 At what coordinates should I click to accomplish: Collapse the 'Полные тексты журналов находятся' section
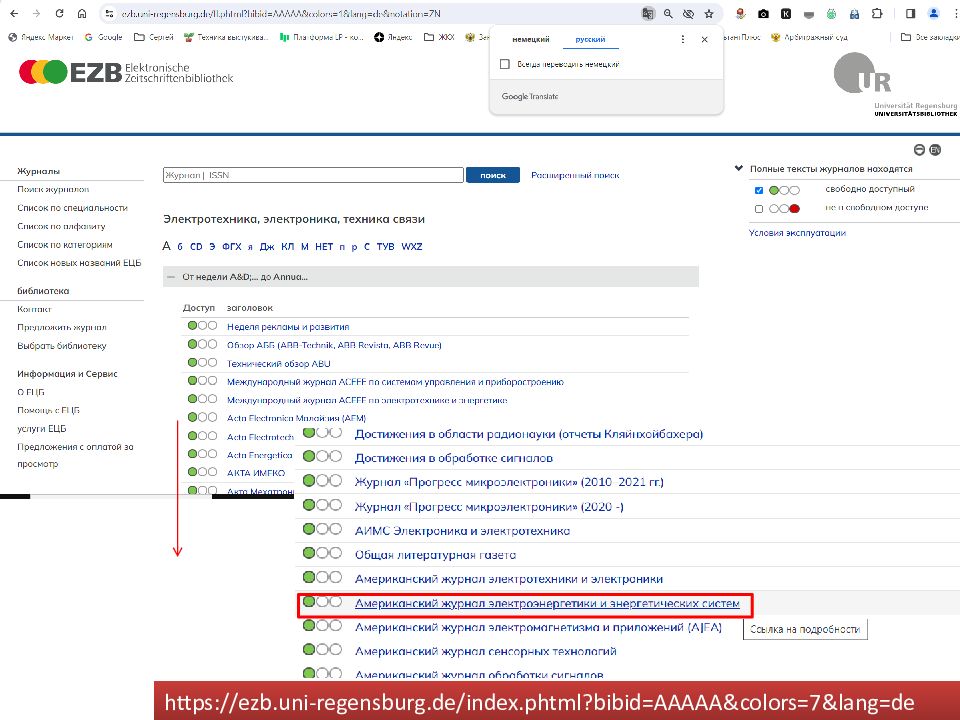tap(739, 170)
